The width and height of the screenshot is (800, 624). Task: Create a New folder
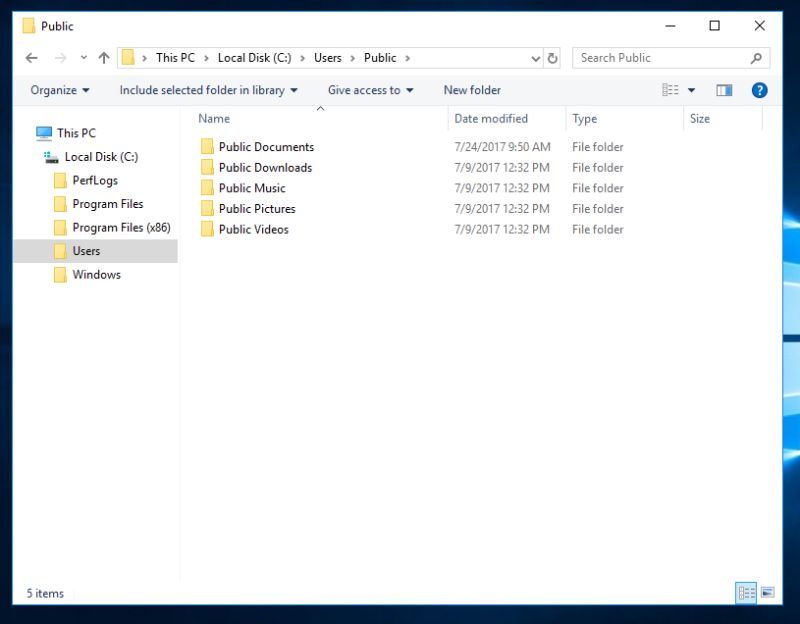pos(471,89)
